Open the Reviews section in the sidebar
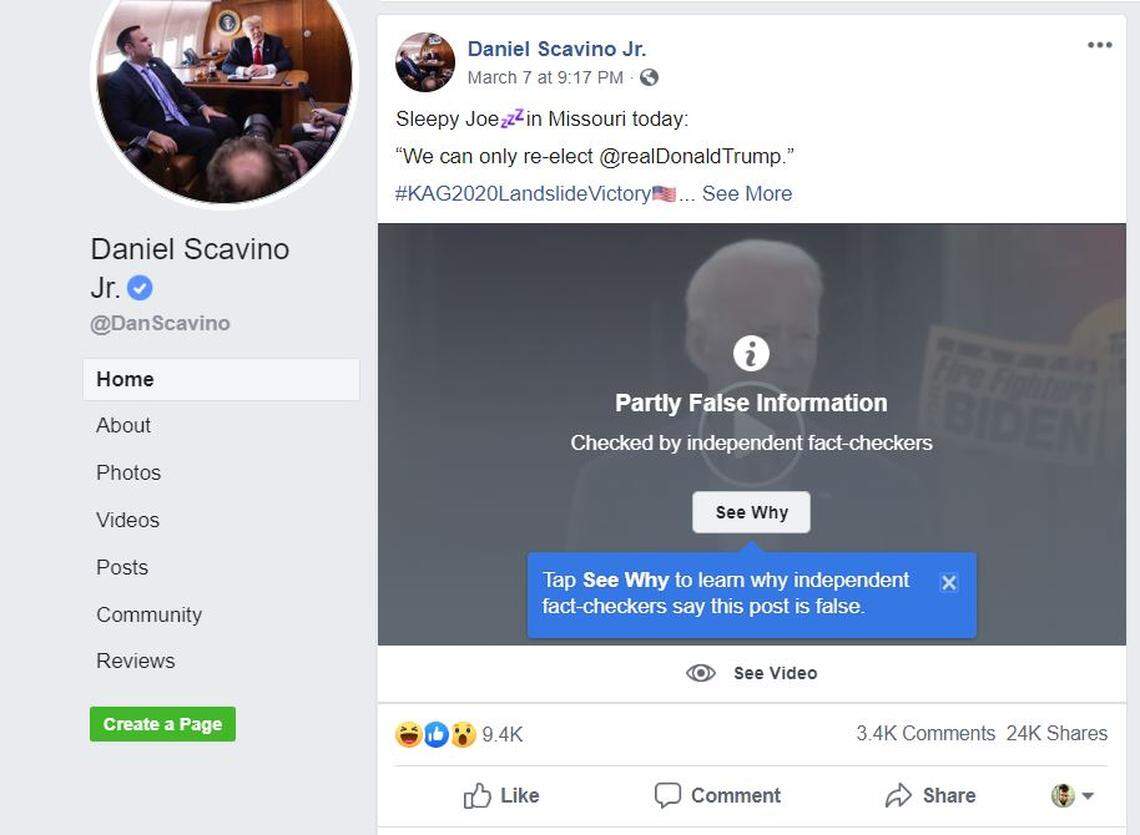Screen dimensions: 1140x835 [x=135, y=660]
